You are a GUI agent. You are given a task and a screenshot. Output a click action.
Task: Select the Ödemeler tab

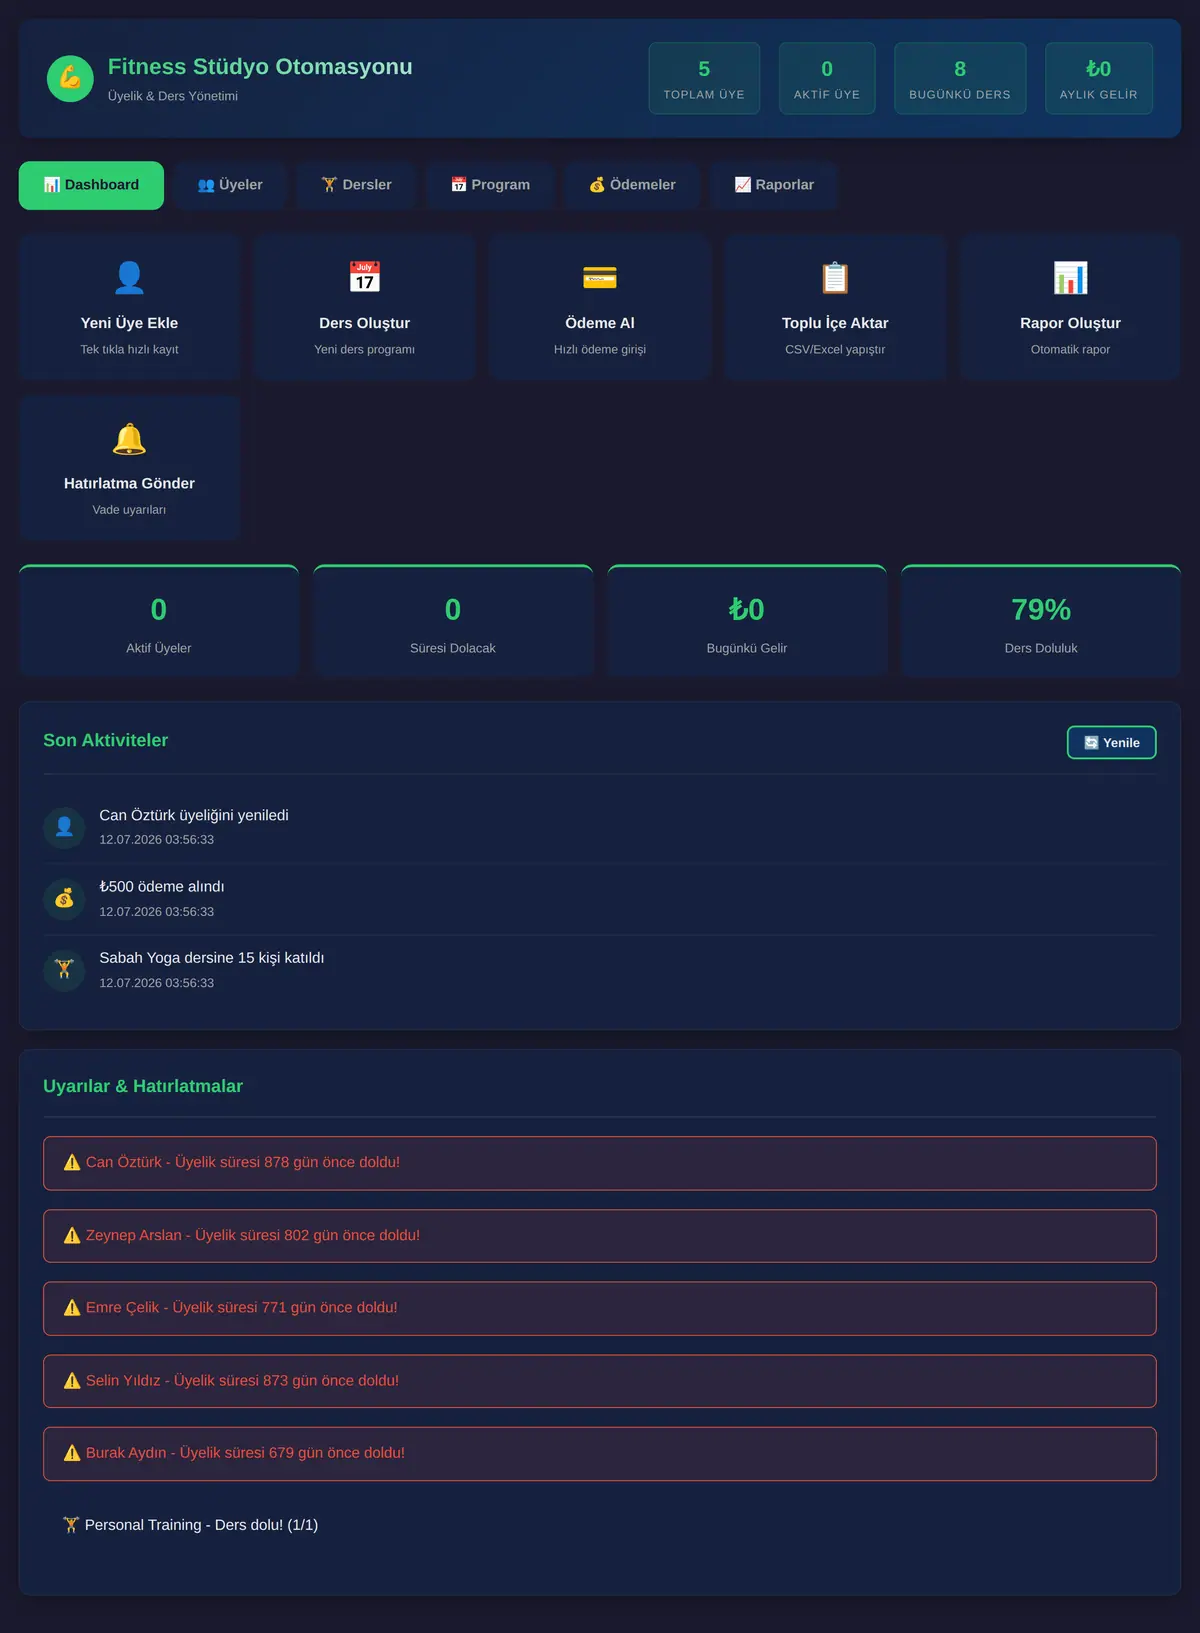[632, 185]
